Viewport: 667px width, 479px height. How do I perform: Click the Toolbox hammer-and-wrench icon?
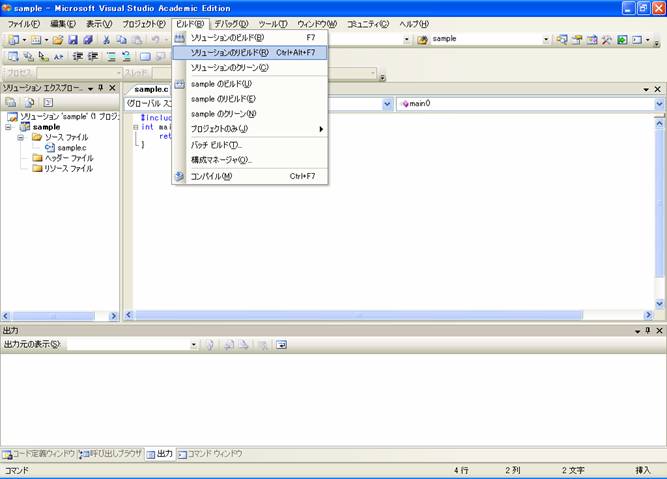point(606,39)
